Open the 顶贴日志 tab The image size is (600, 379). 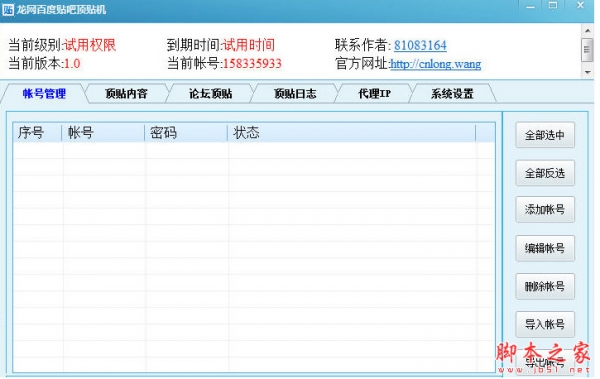point(295,93)
